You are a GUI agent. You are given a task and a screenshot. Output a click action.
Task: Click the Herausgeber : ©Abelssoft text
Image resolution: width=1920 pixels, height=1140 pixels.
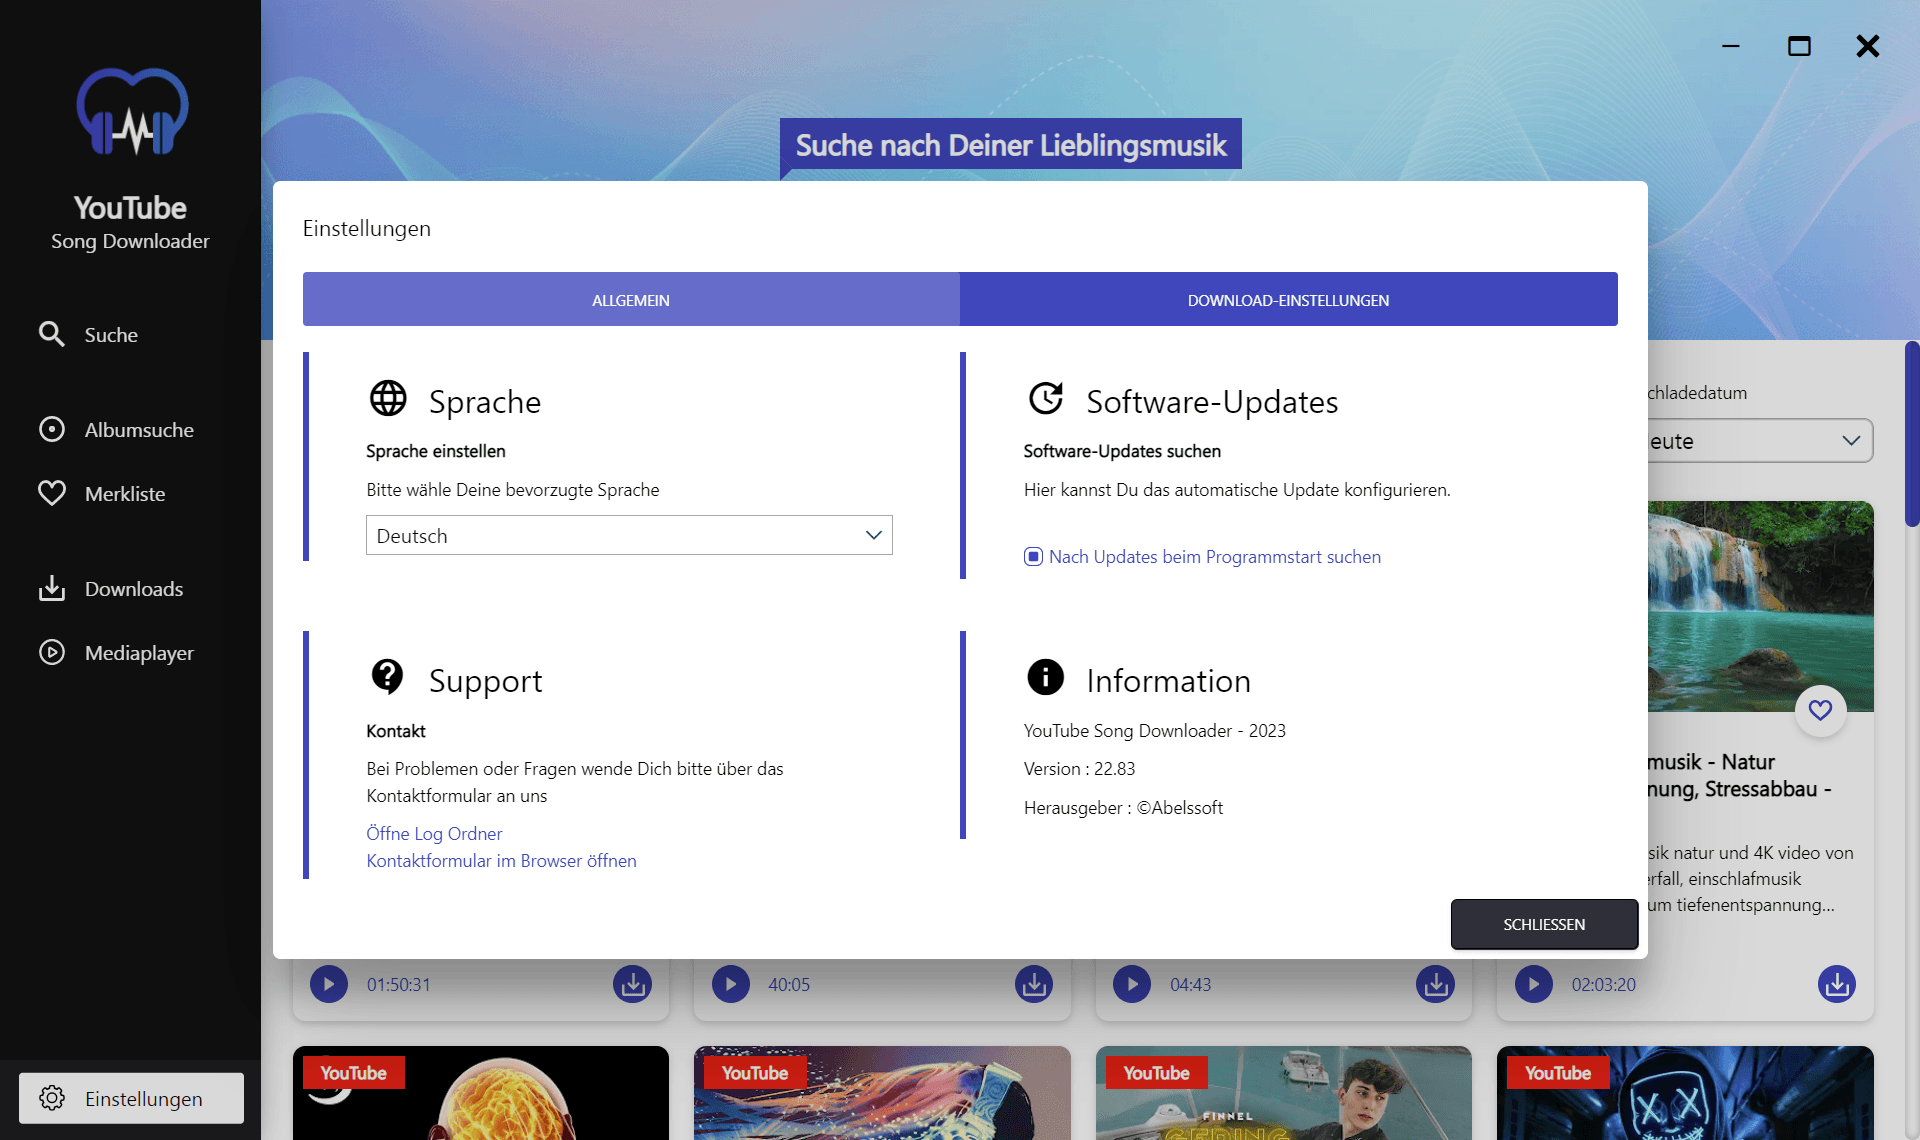(1123, 808)
